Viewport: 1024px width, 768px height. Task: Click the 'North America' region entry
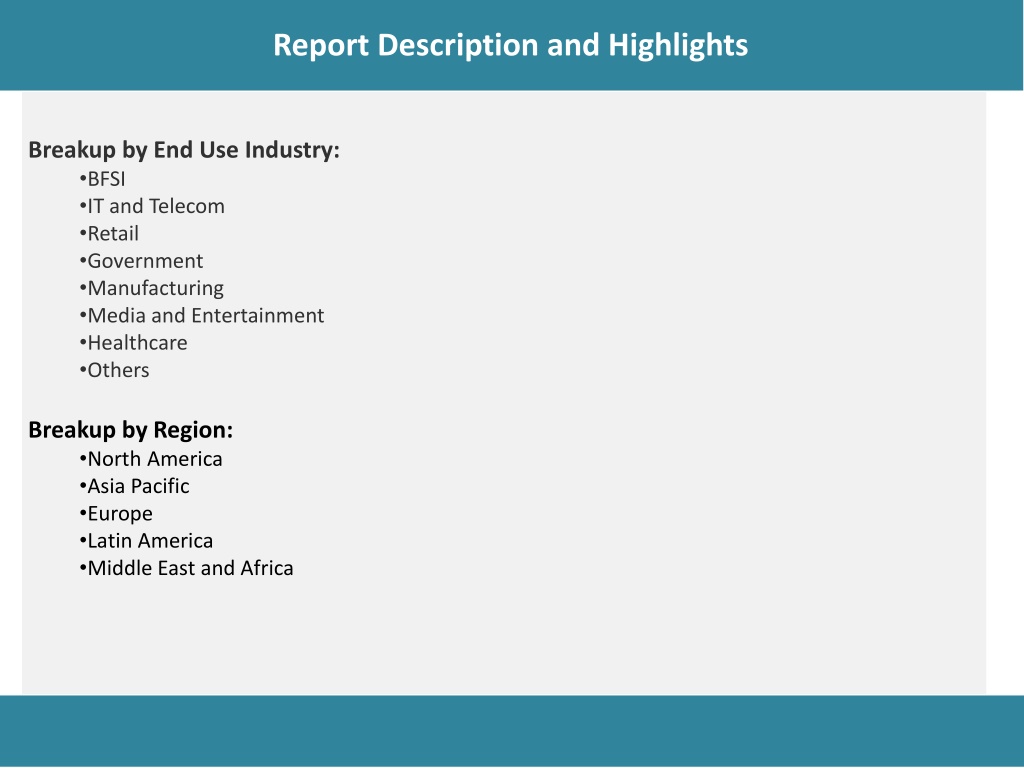(x=151, y=459)
